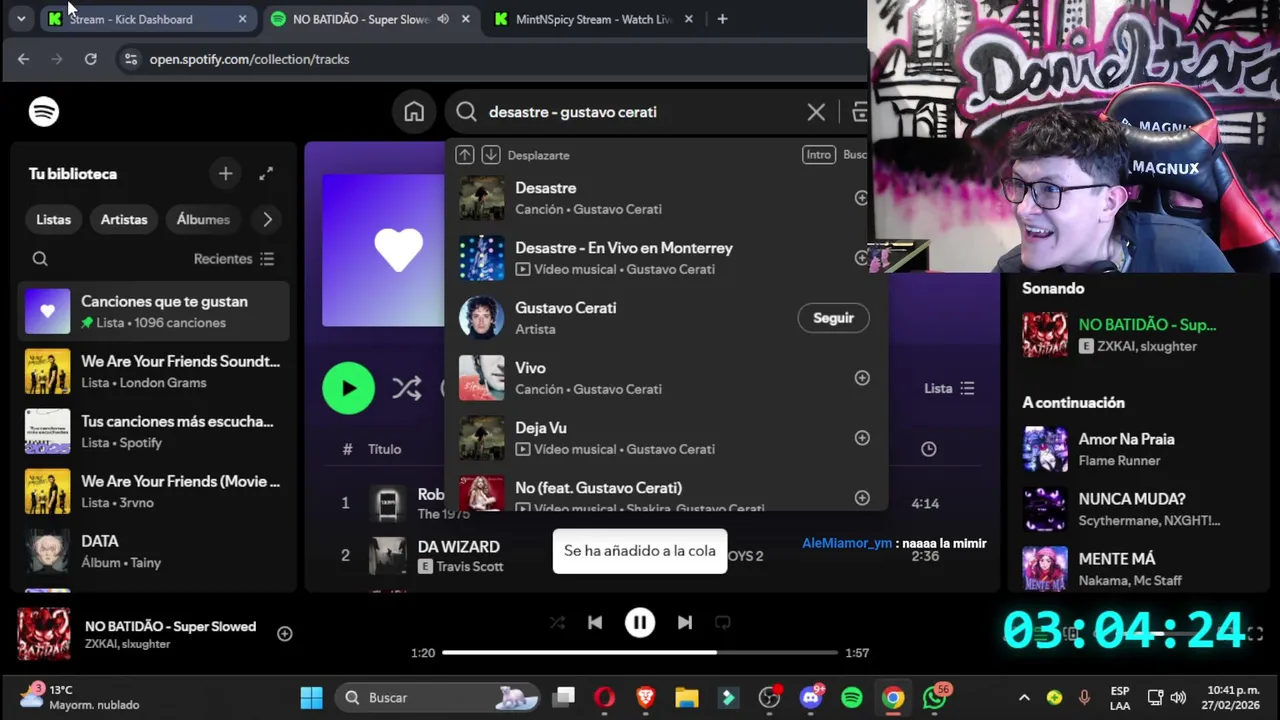Clear the search field with the X
The width and height of the screenshot is (1280, 720).
(x=816, y=112)
